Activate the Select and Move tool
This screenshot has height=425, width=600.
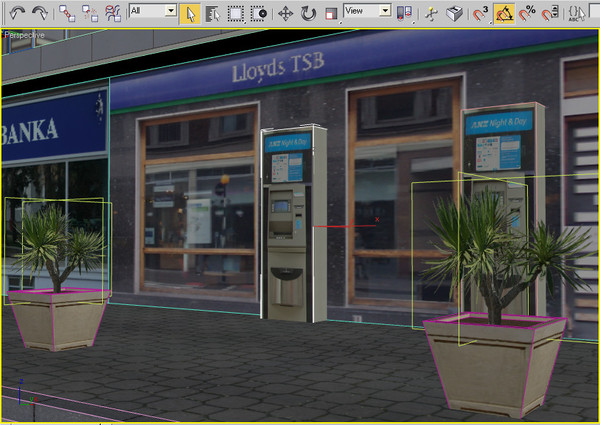coord(285,14)
